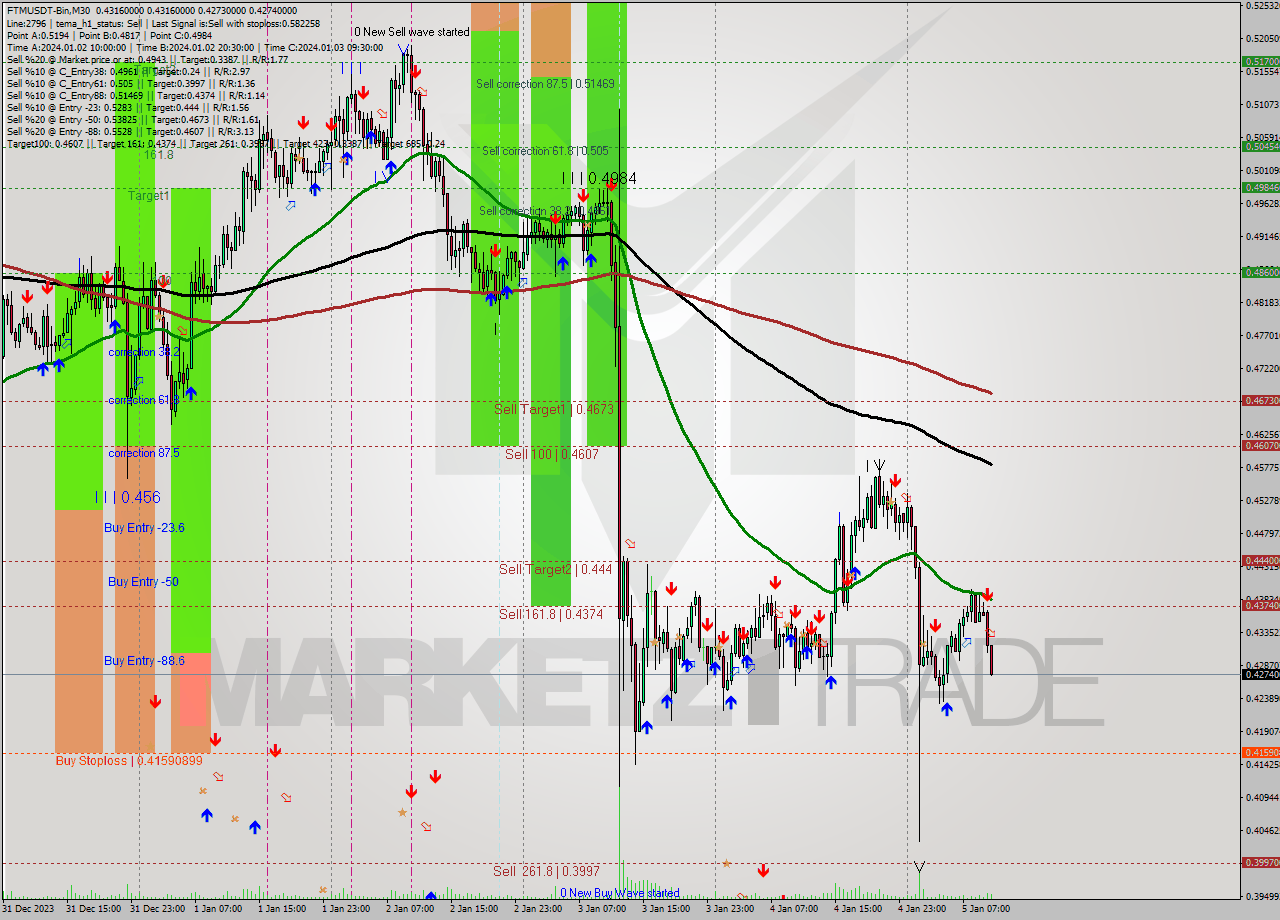Click the 'Sell %20 @ Entry -50: 0.53825' row
Screen dimensions: 1280x920
pyautogui.click(x=133, y=119)
